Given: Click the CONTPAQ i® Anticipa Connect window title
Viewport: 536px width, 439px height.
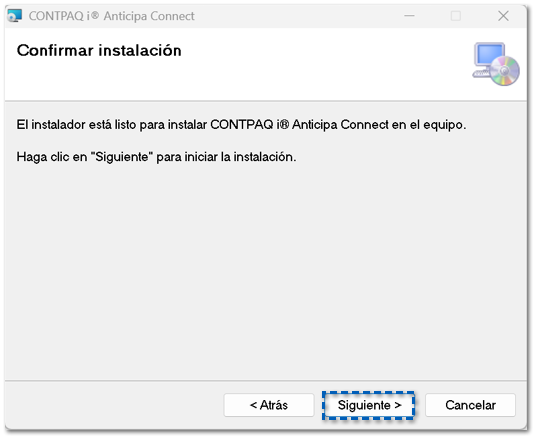Looking at the screenshot, I should [x=111, y=16].
